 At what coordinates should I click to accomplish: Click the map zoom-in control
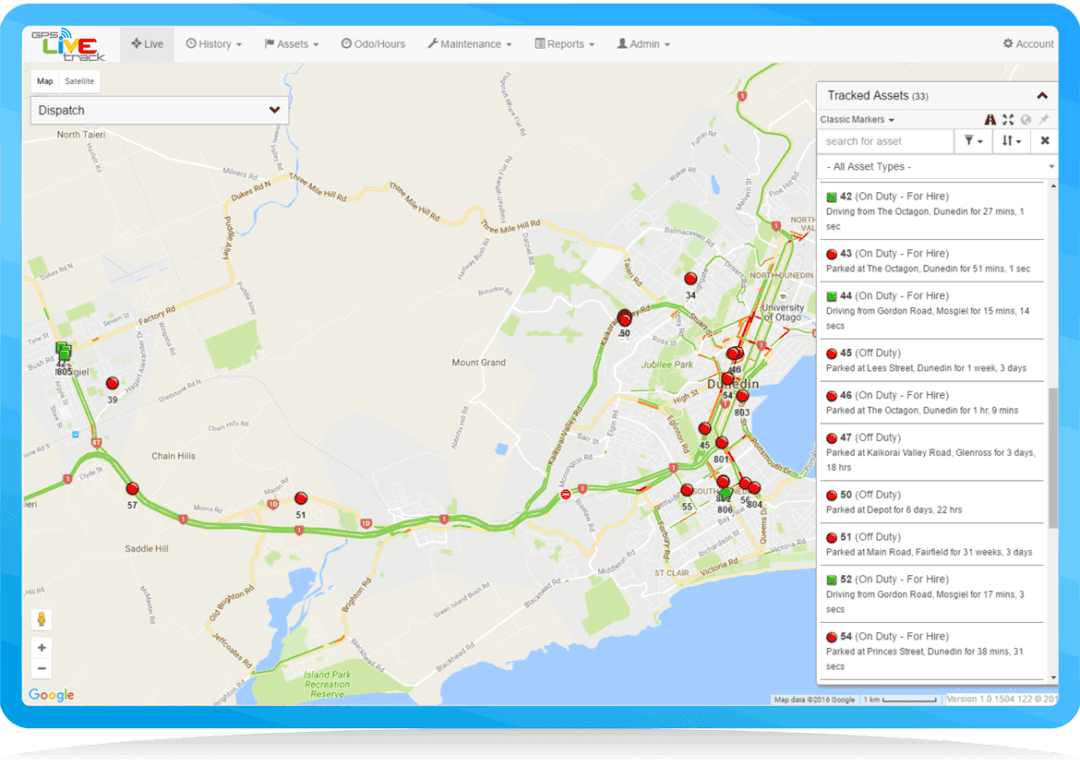(42, 647)
